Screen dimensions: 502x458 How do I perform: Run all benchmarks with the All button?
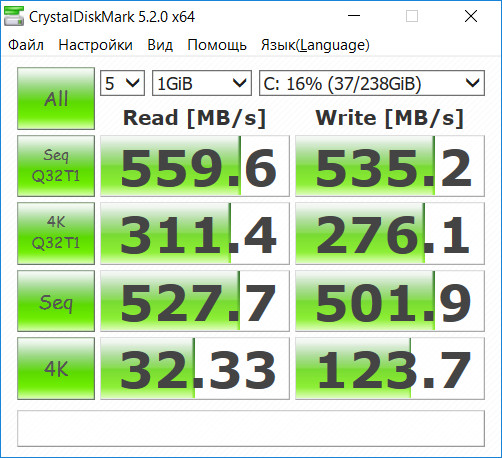(56, 98)
